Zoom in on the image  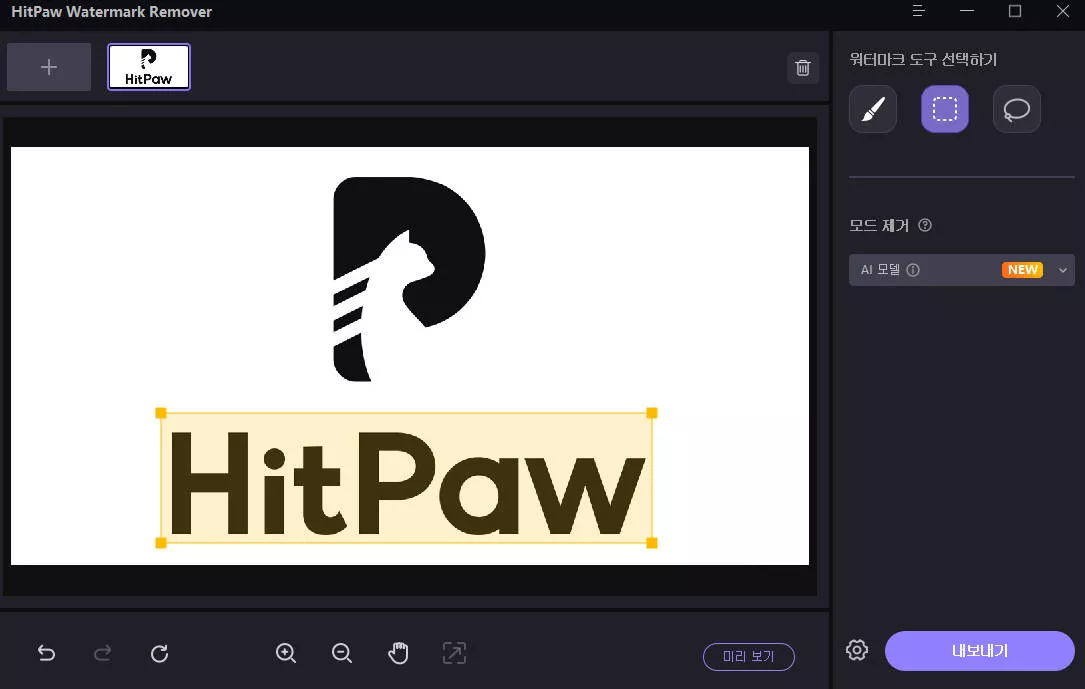pyautogui.click(x=285, y=653)
